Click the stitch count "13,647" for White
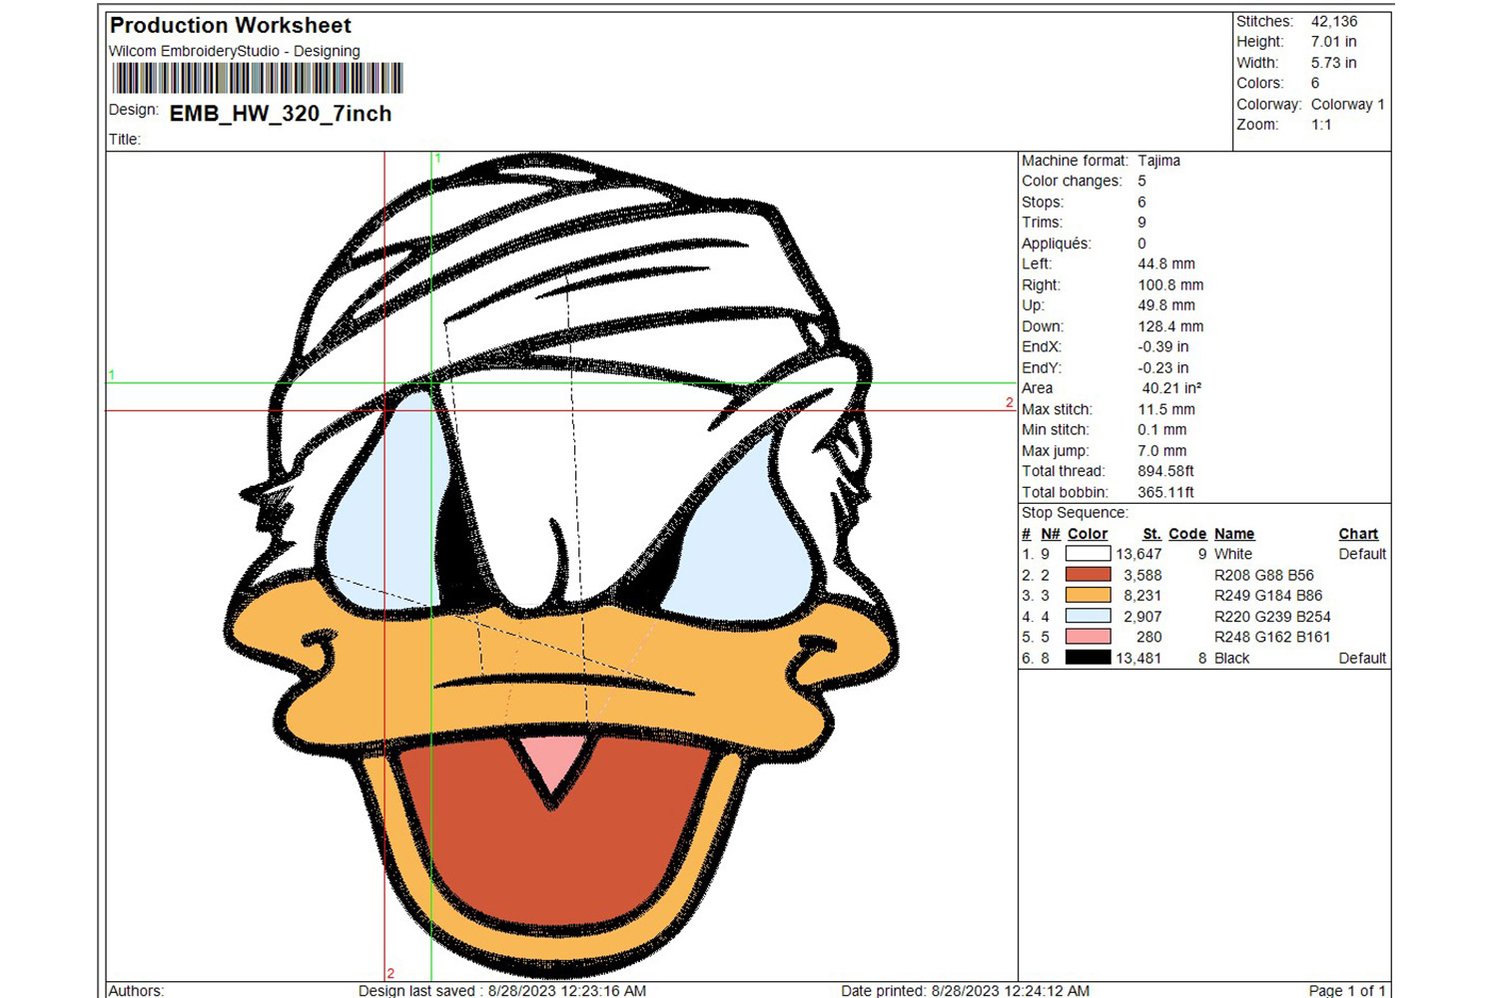 [x=1139, y=554]
